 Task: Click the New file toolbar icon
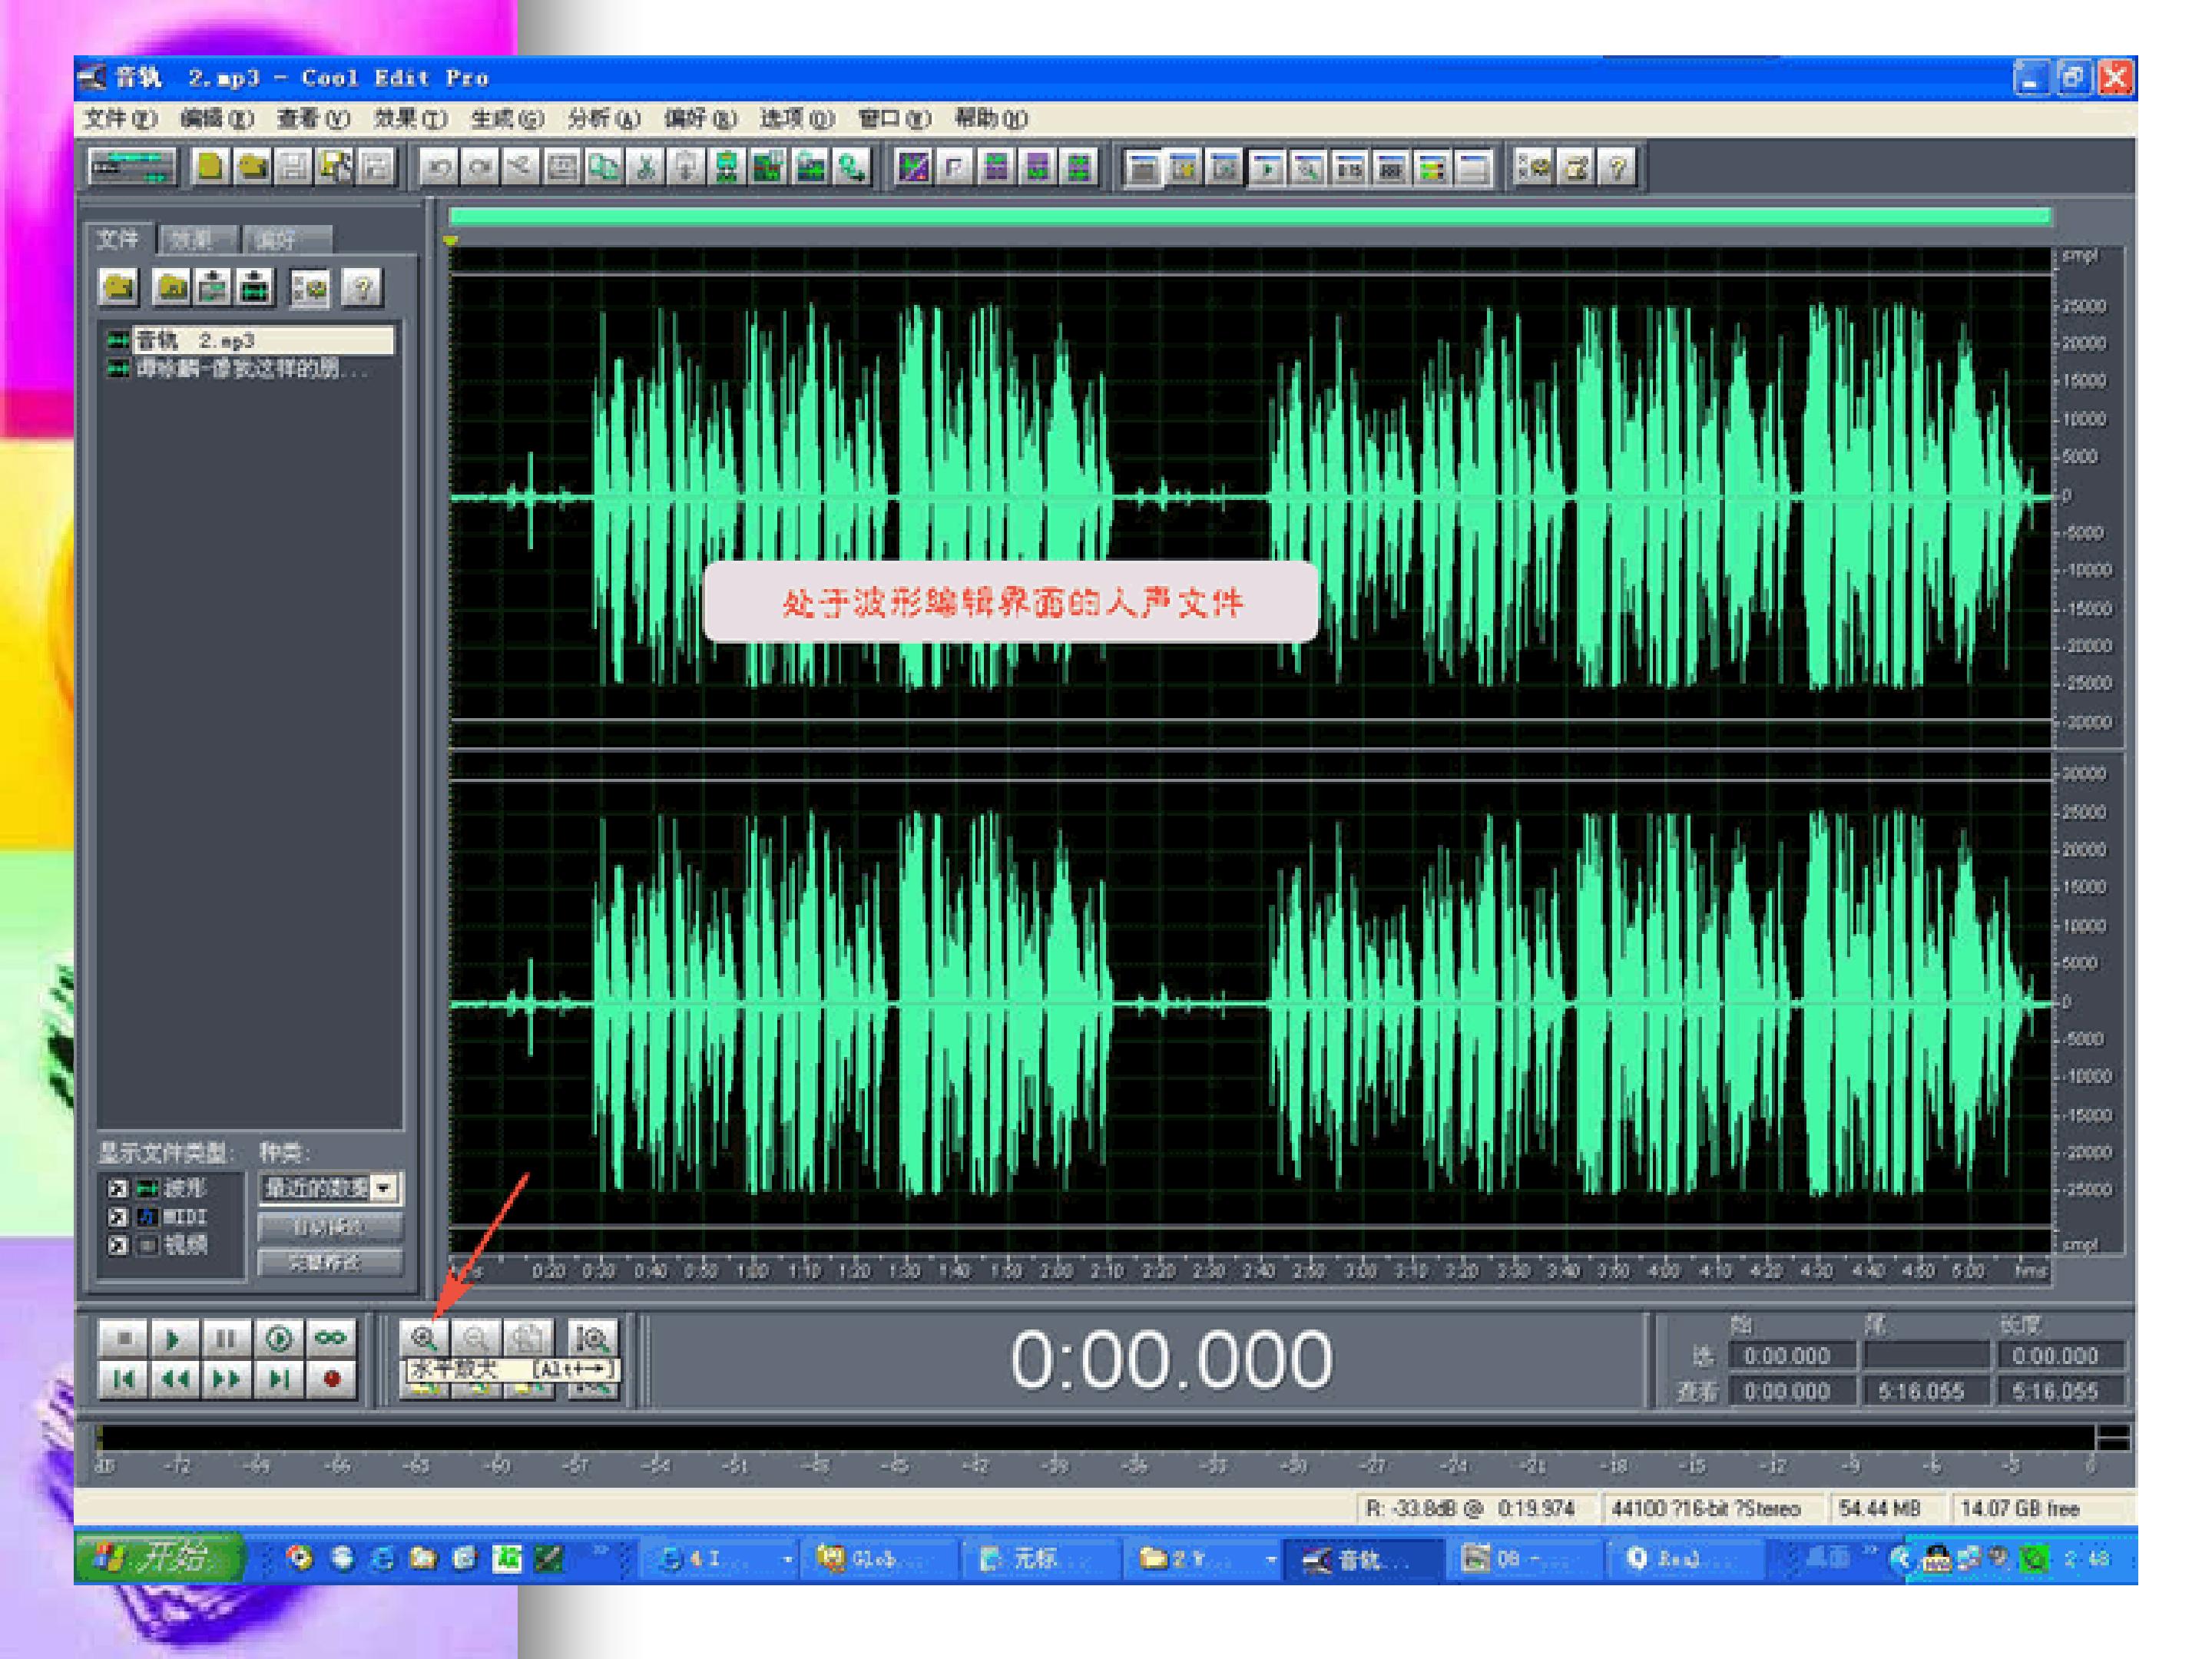(x=210, y=166)
